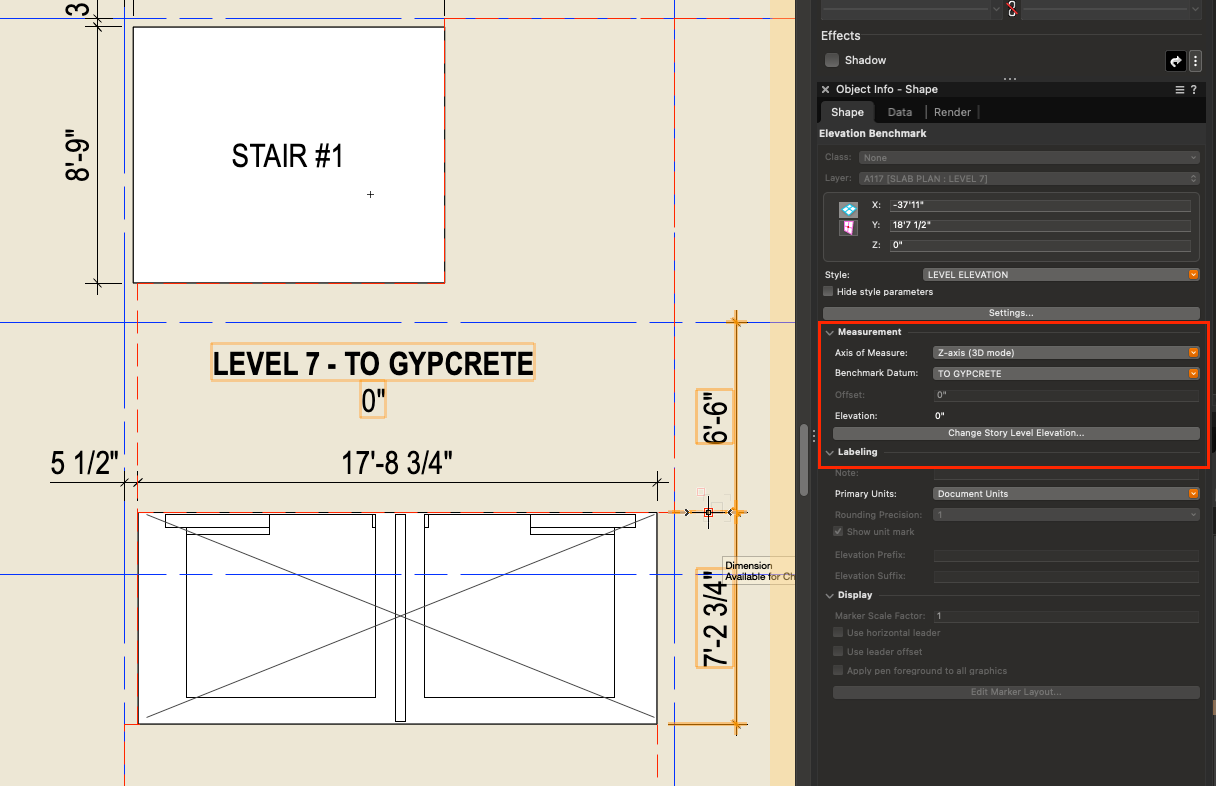Switch to the Render tab
This screenshot has width=1216, height=786.
[x=952, y=112]
